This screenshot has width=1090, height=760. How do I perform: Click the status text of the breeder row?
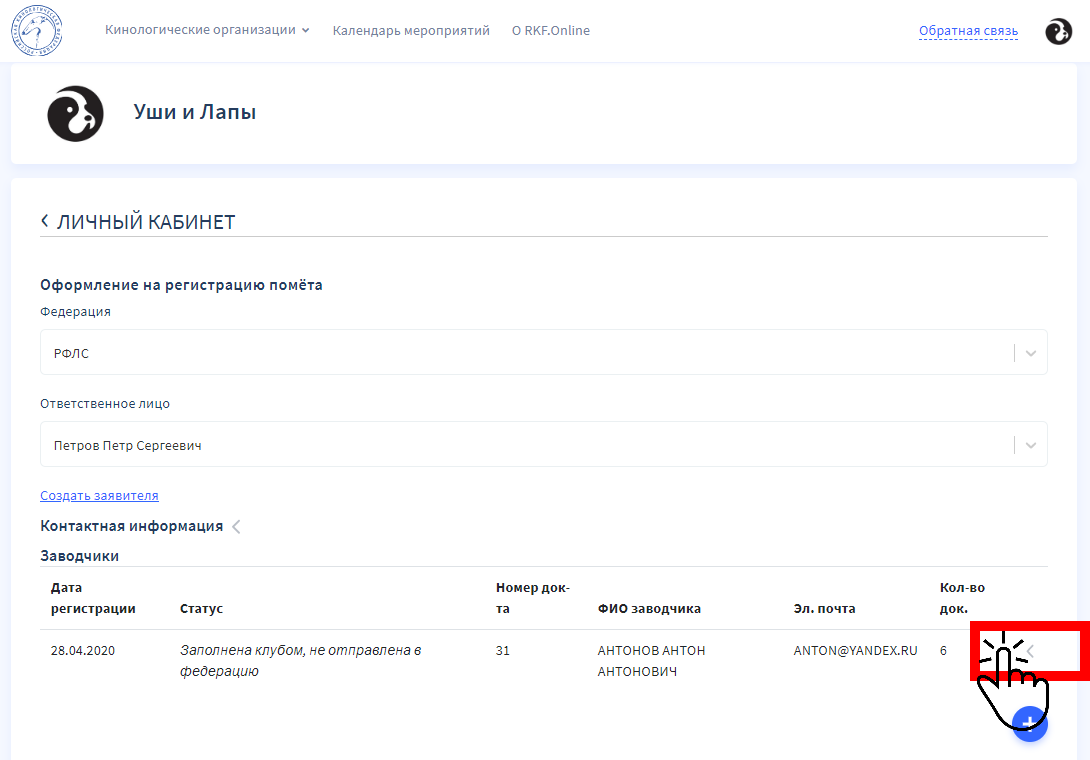300,661
